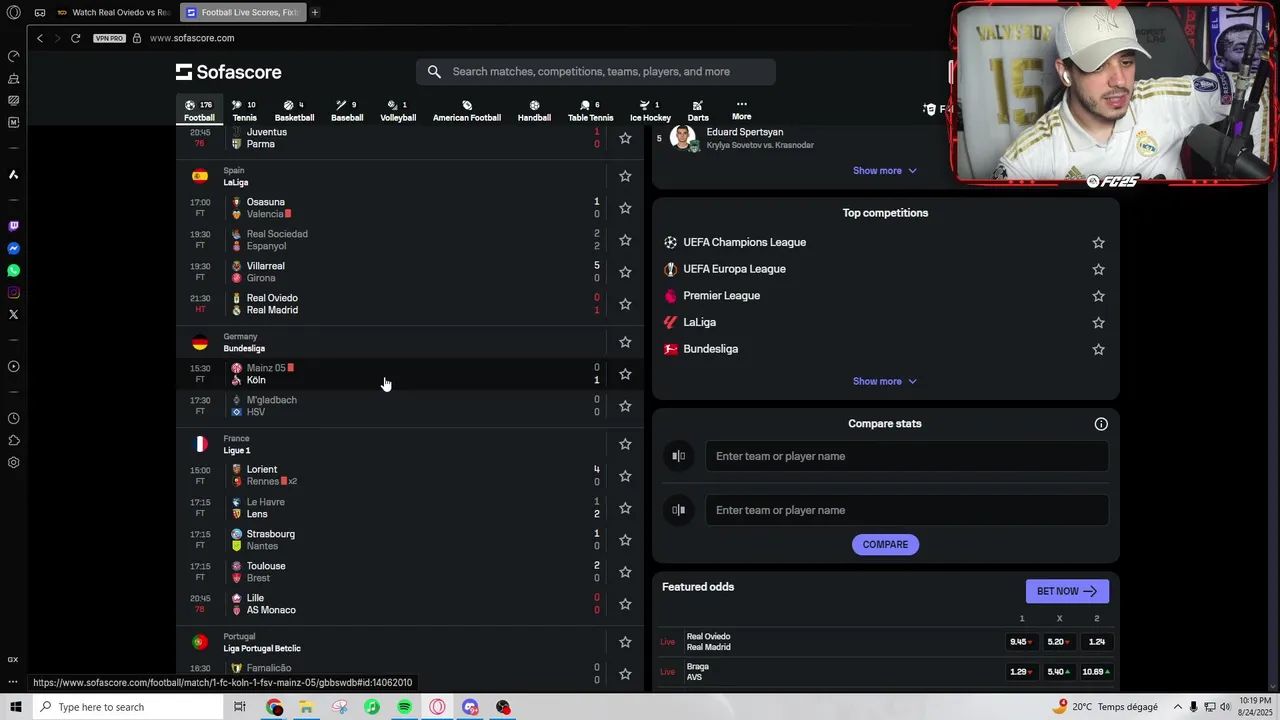Favorite Mainz 05 vs Köln match
The height and width of the screenshot is (720, 1280).
[625, 374]
